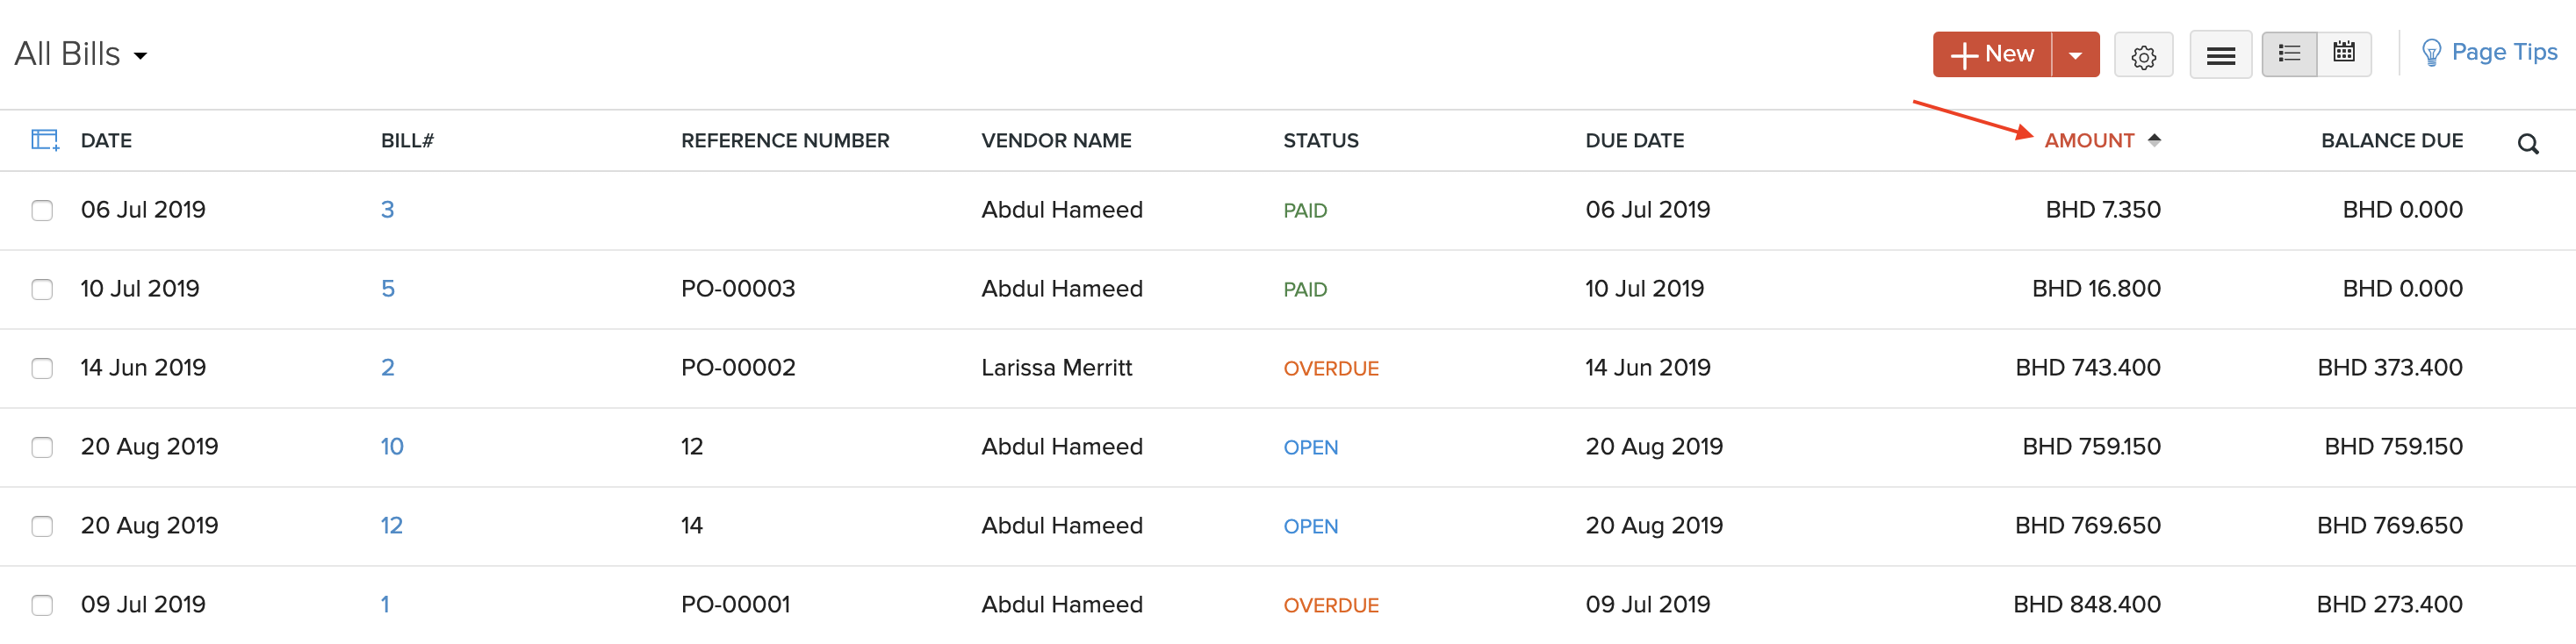Open the New button dropdown arrow
The image size is (2576, 644).
click(2075, 55)
